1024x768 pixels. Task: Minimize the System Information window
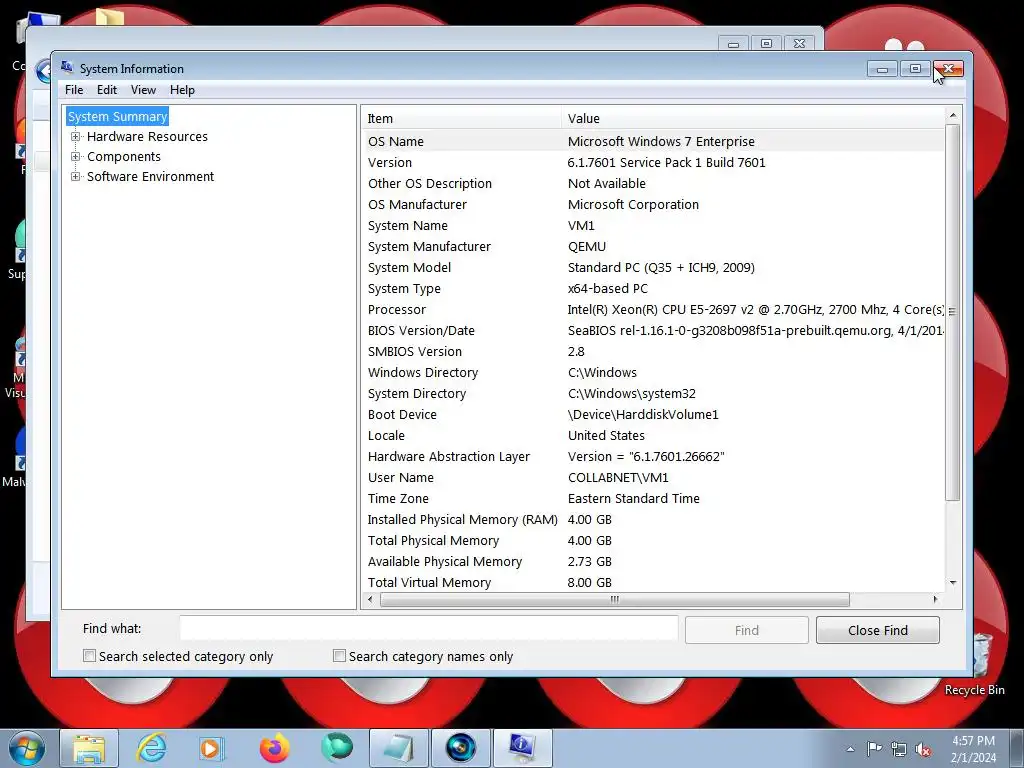click(x=882, y=69)
